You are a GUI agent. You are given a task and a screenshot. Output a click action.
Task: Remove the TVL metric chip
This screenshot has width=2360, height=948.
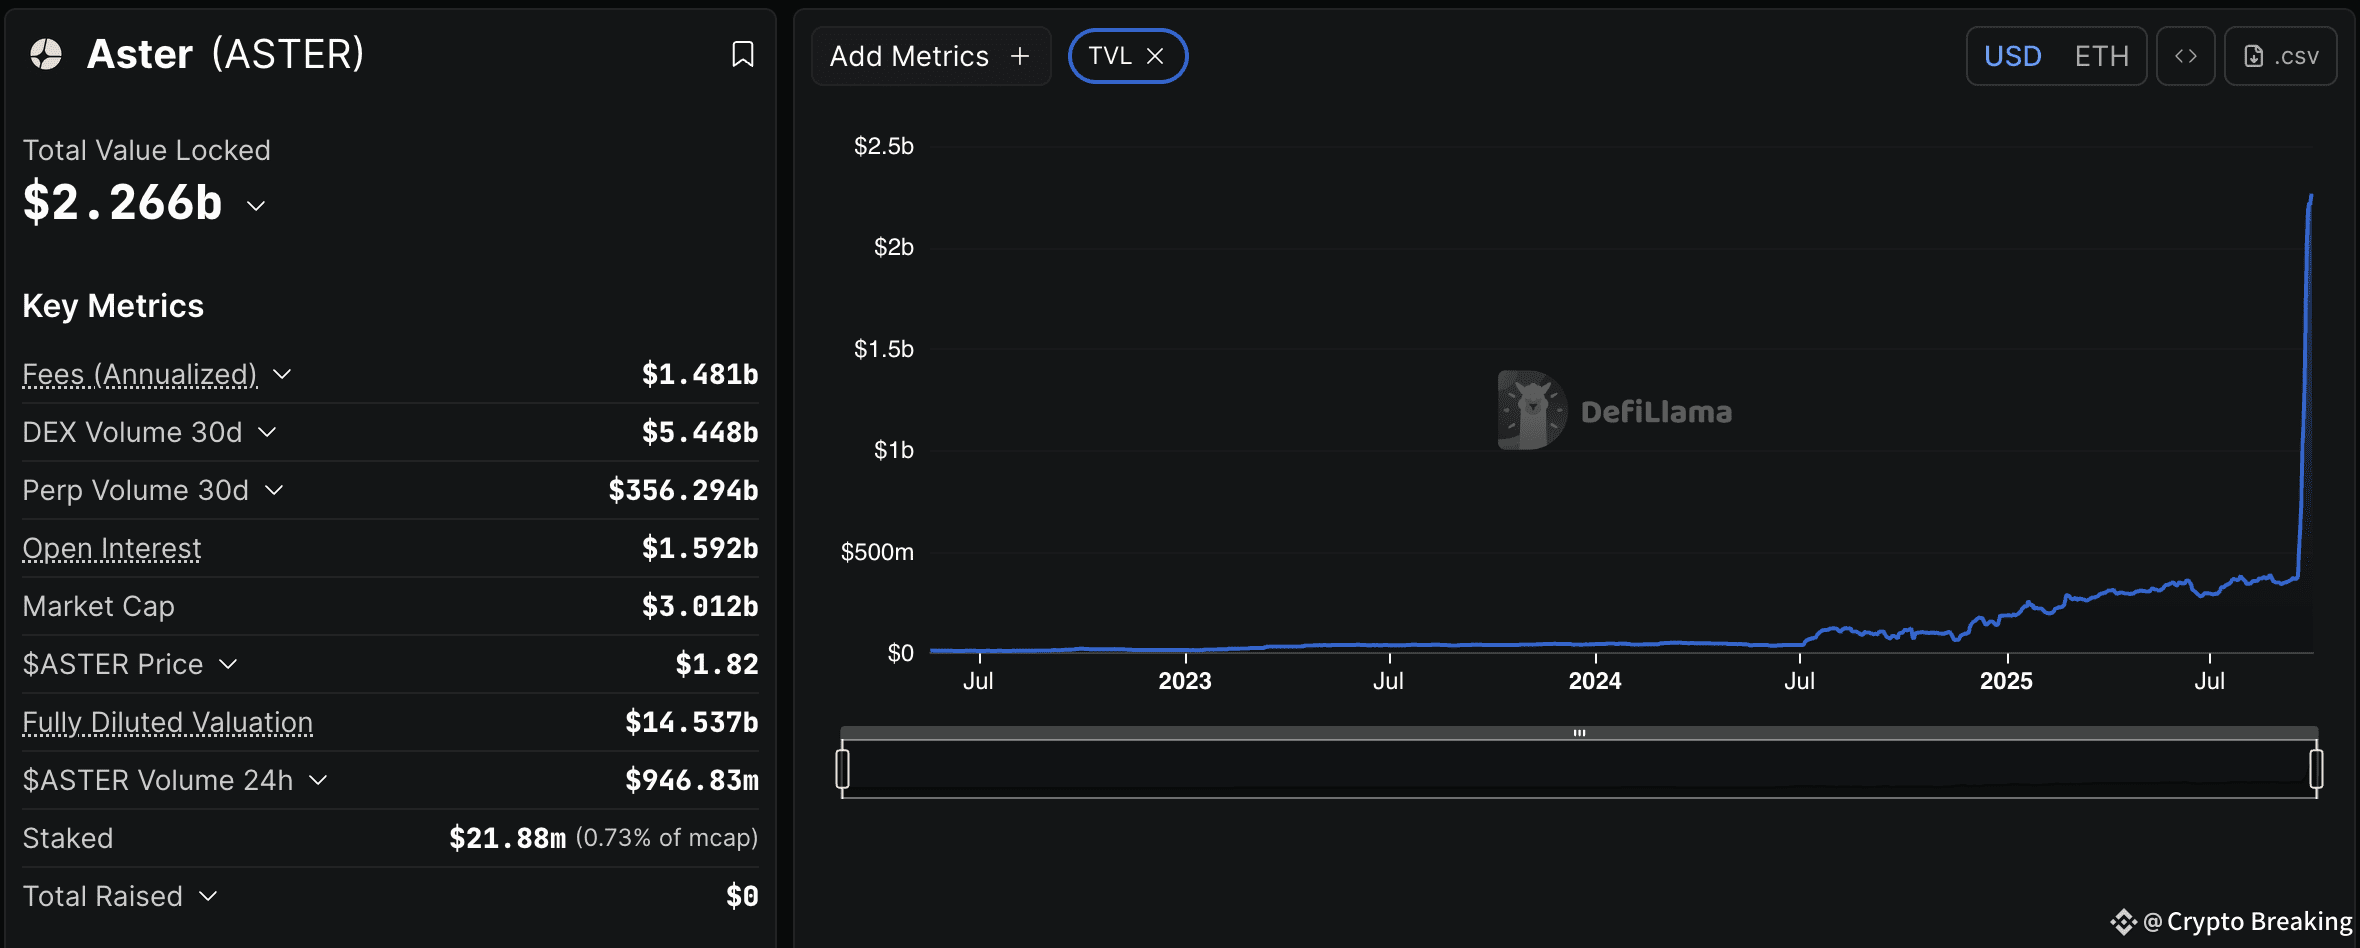click(1155, 56)
